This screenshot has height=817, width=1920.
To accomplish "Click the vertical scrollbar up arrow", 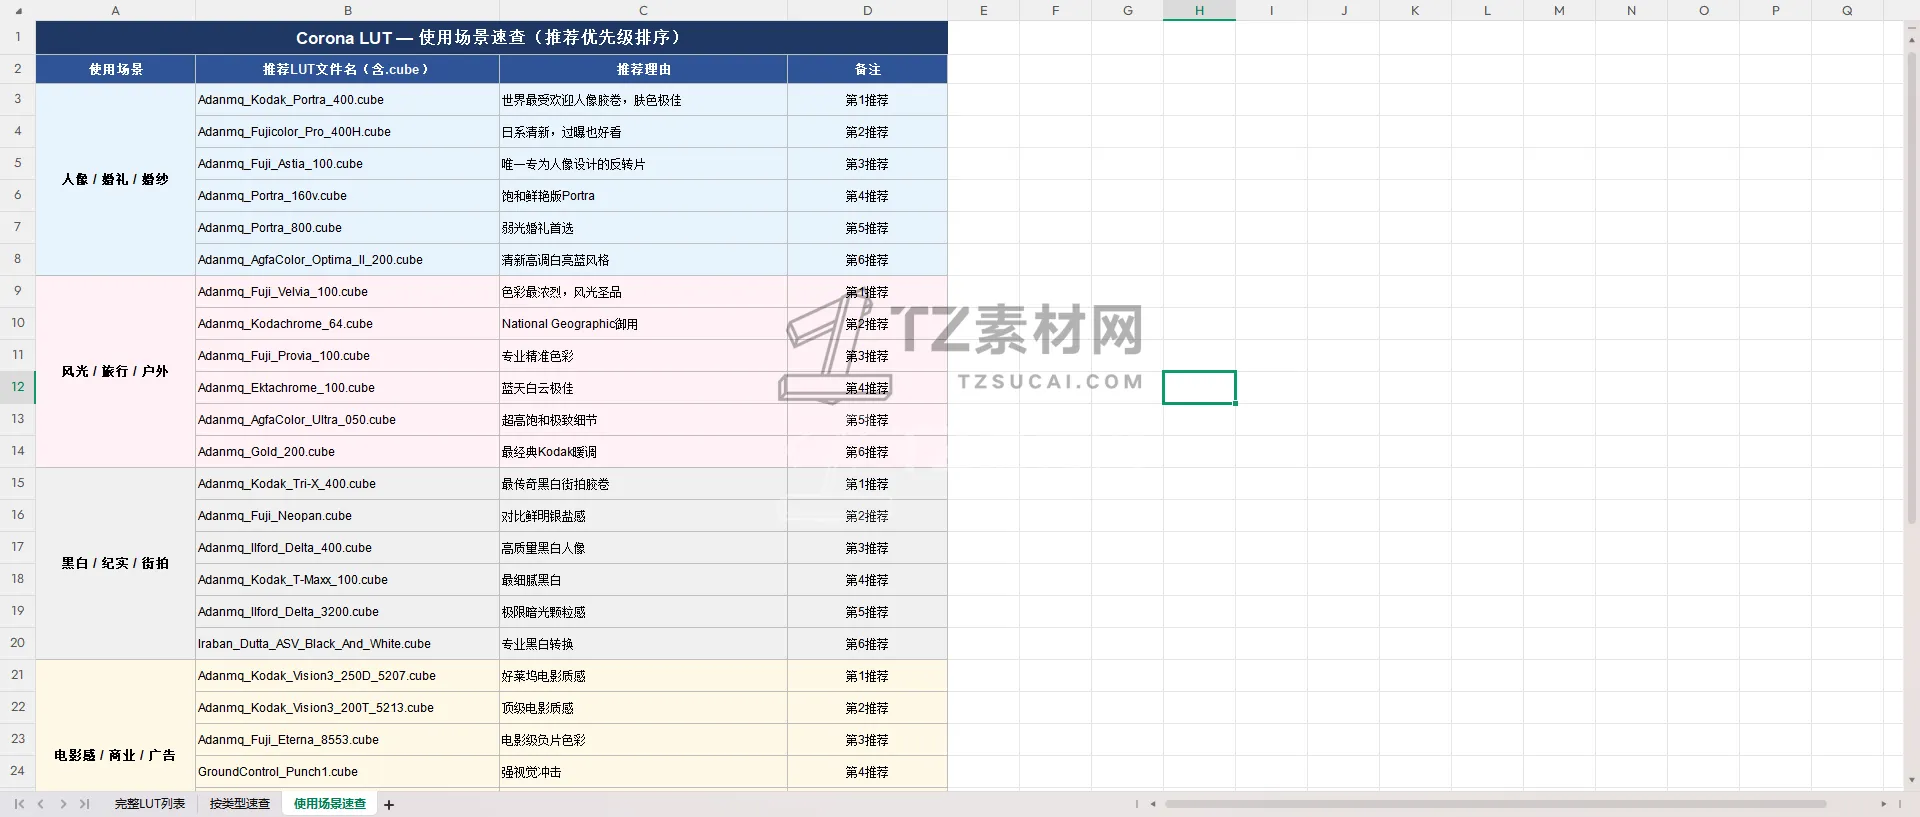I will pos(1912,40).
